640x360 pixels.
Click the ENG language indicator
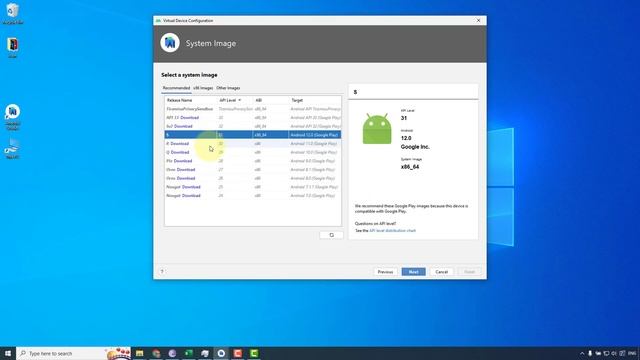click(632, 353)
